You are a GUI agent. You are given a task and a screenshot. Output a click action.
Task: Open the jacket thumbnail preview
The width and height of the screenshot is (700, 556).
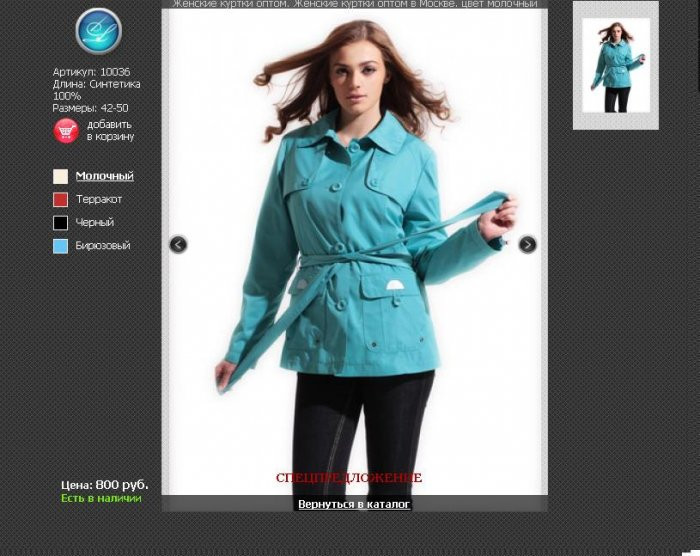(x=616, y=65)
